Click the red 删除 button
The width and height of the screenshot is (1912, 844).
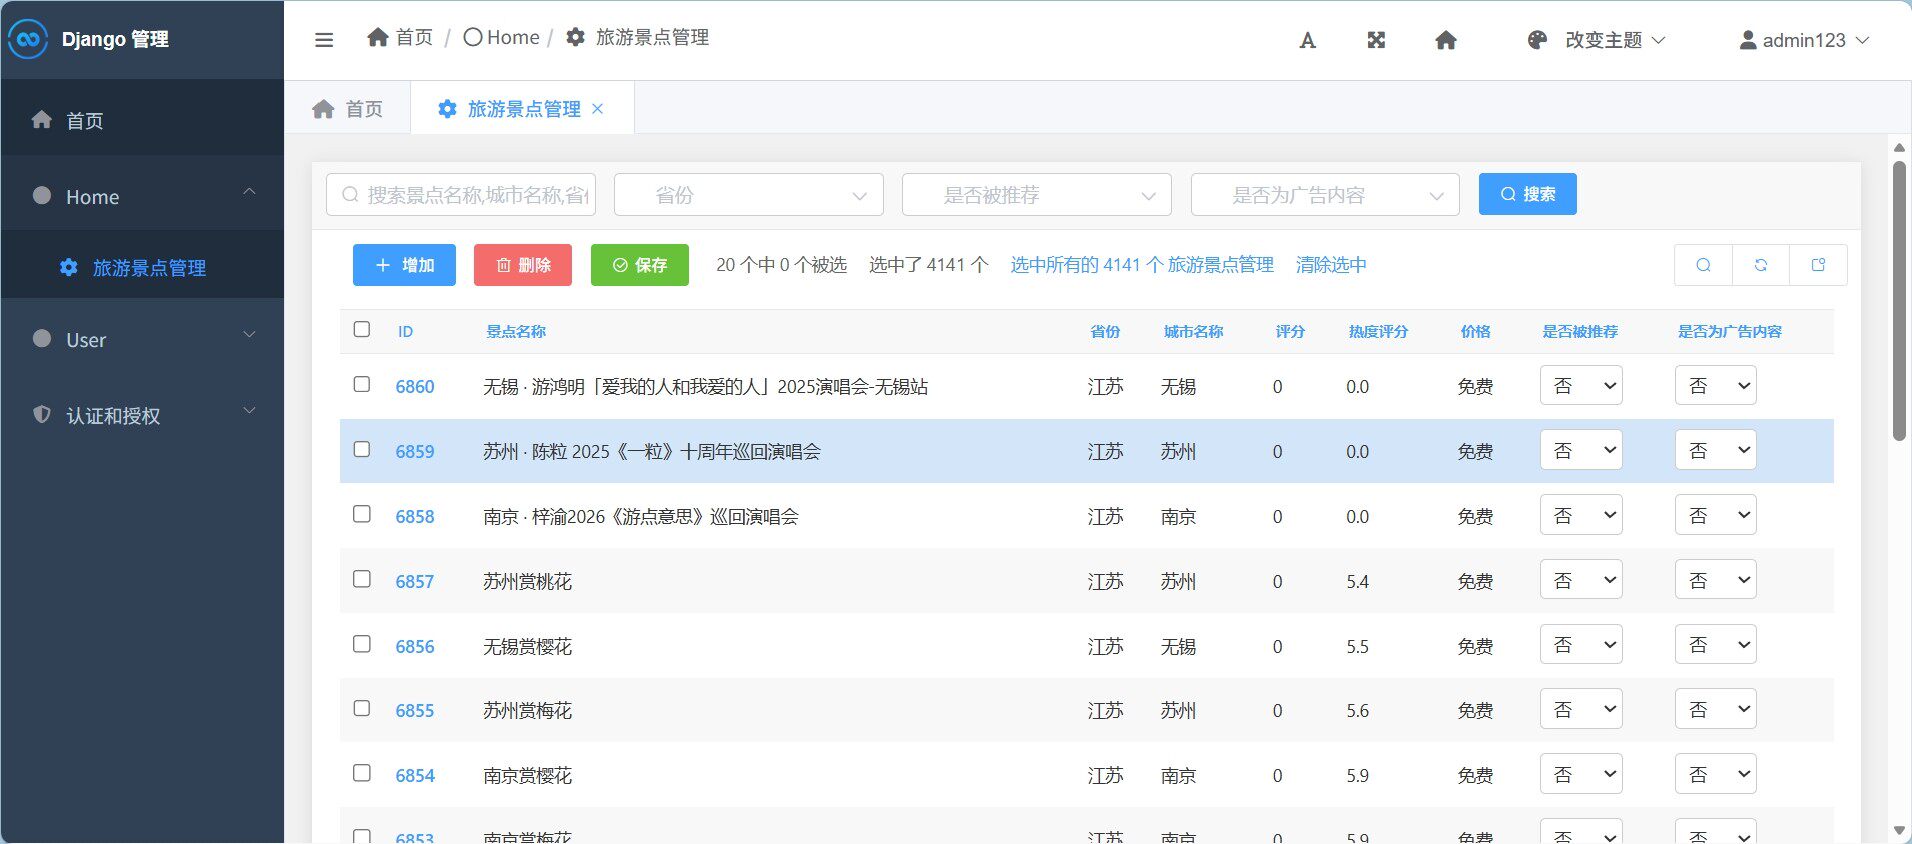pos(523,265)
